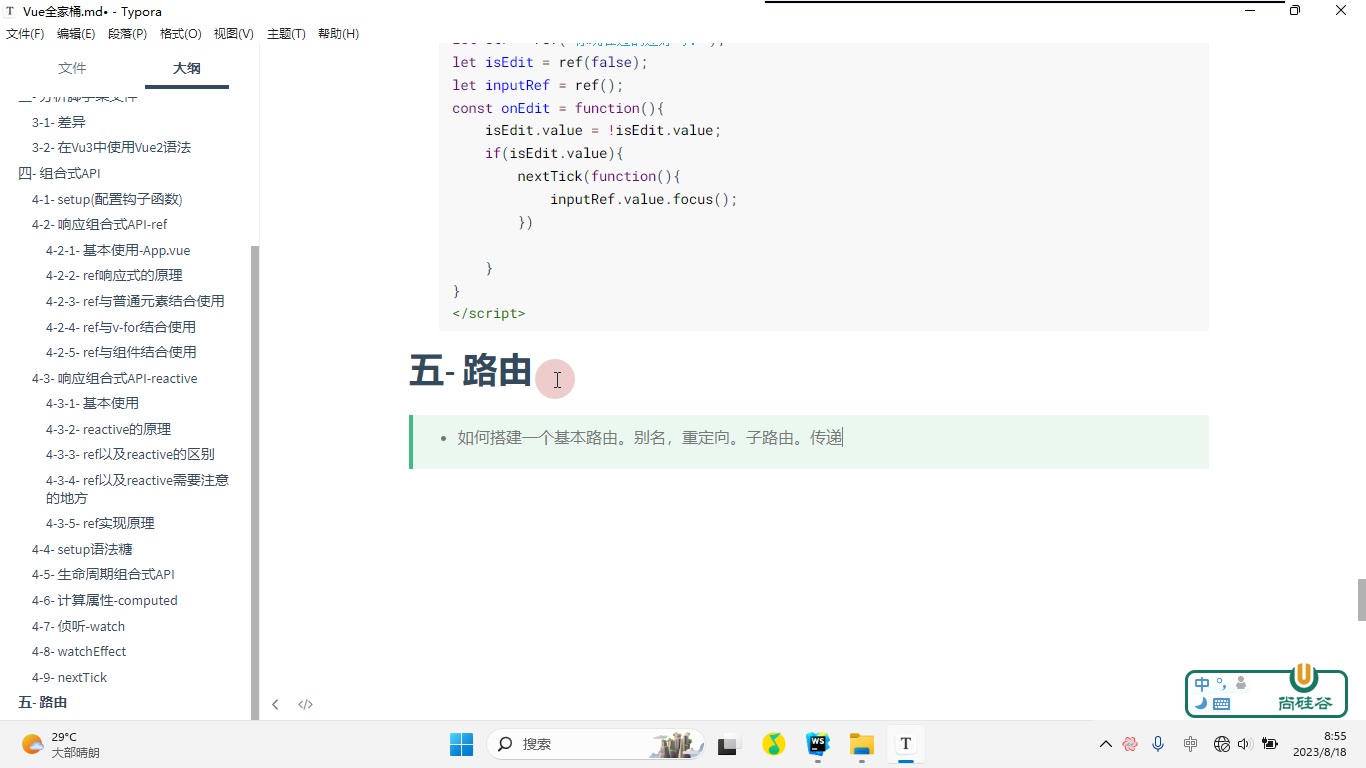Open 4-2-2- ref响应式的原理 outline entry
This screenshot has height=768, width=1366.
pos(114,275)
